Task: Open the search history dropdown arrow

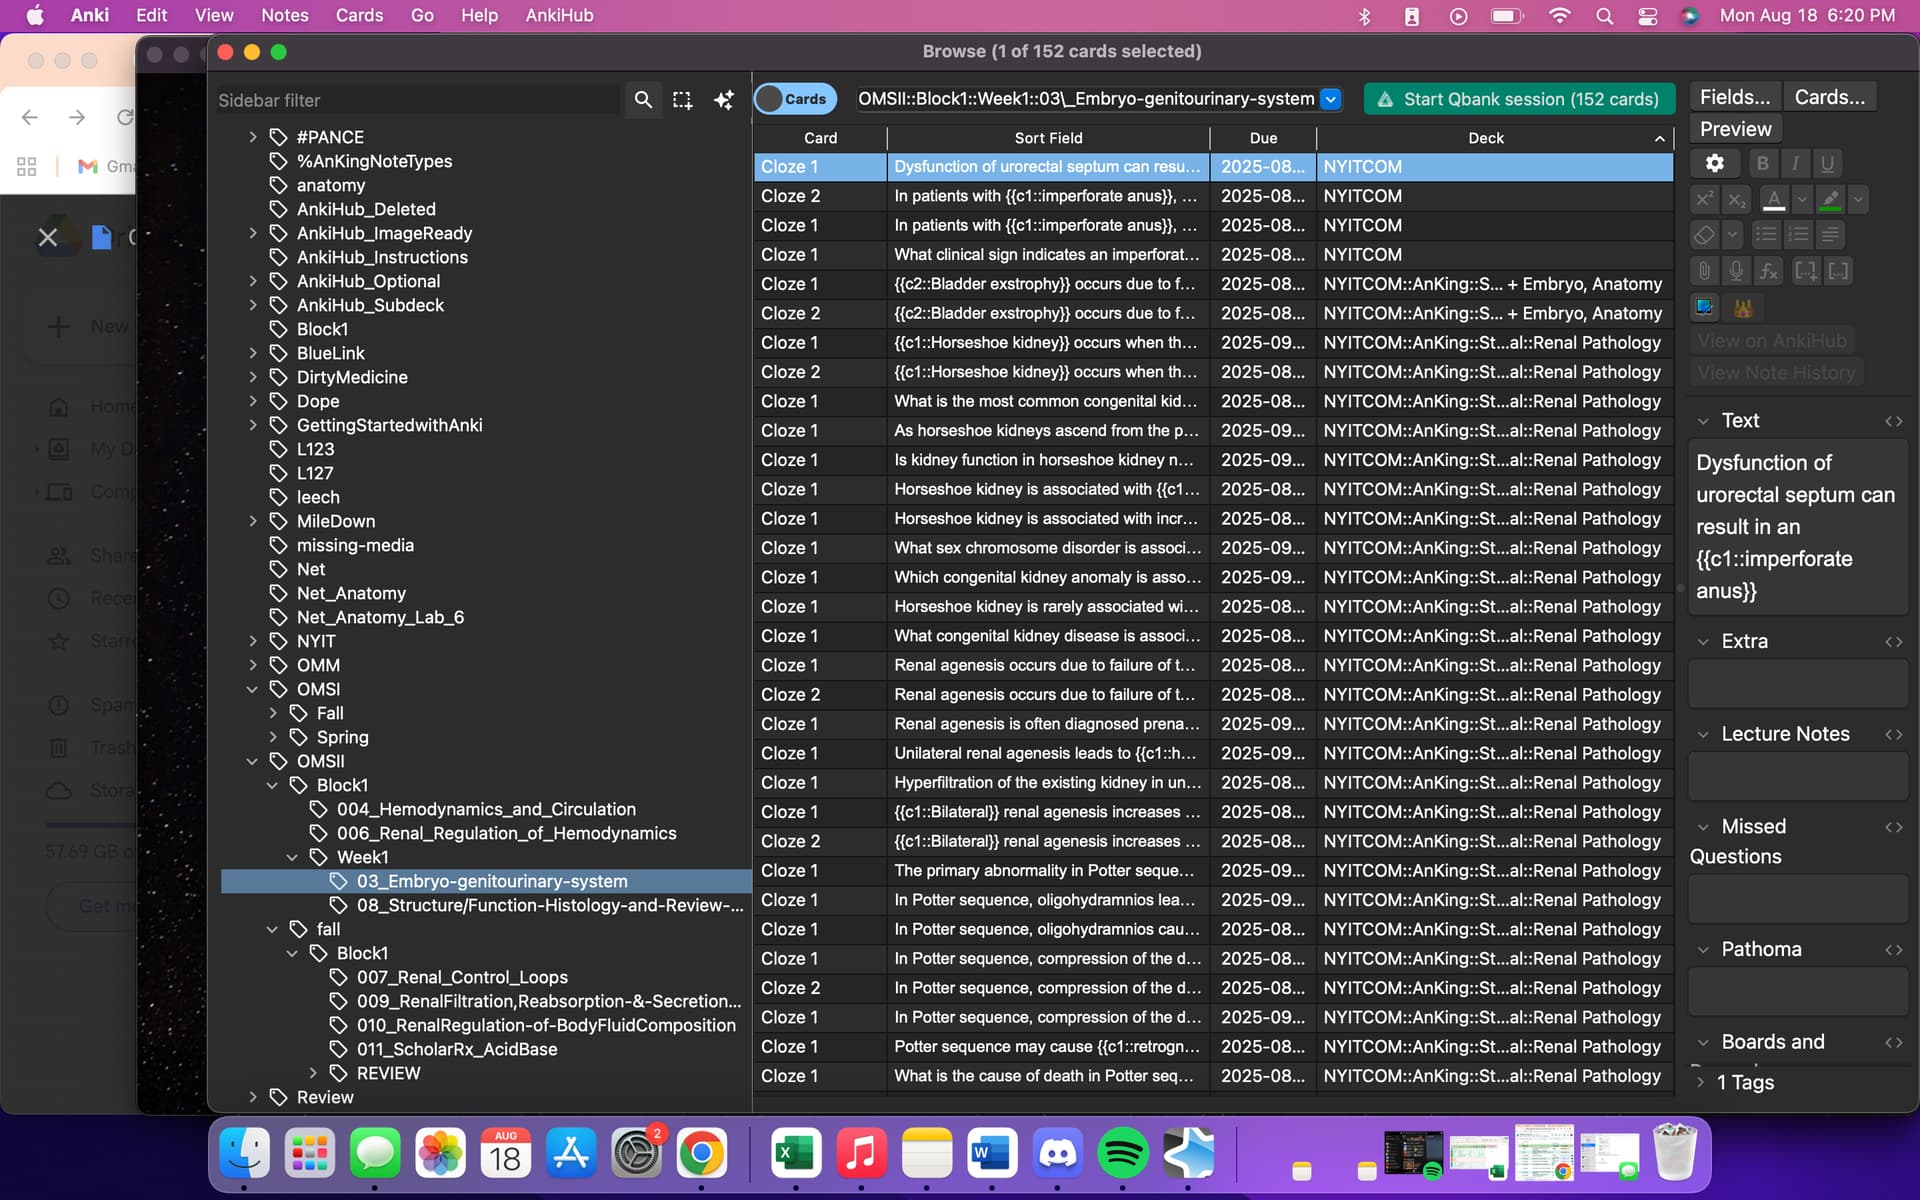Action: tap(1330, 99)
